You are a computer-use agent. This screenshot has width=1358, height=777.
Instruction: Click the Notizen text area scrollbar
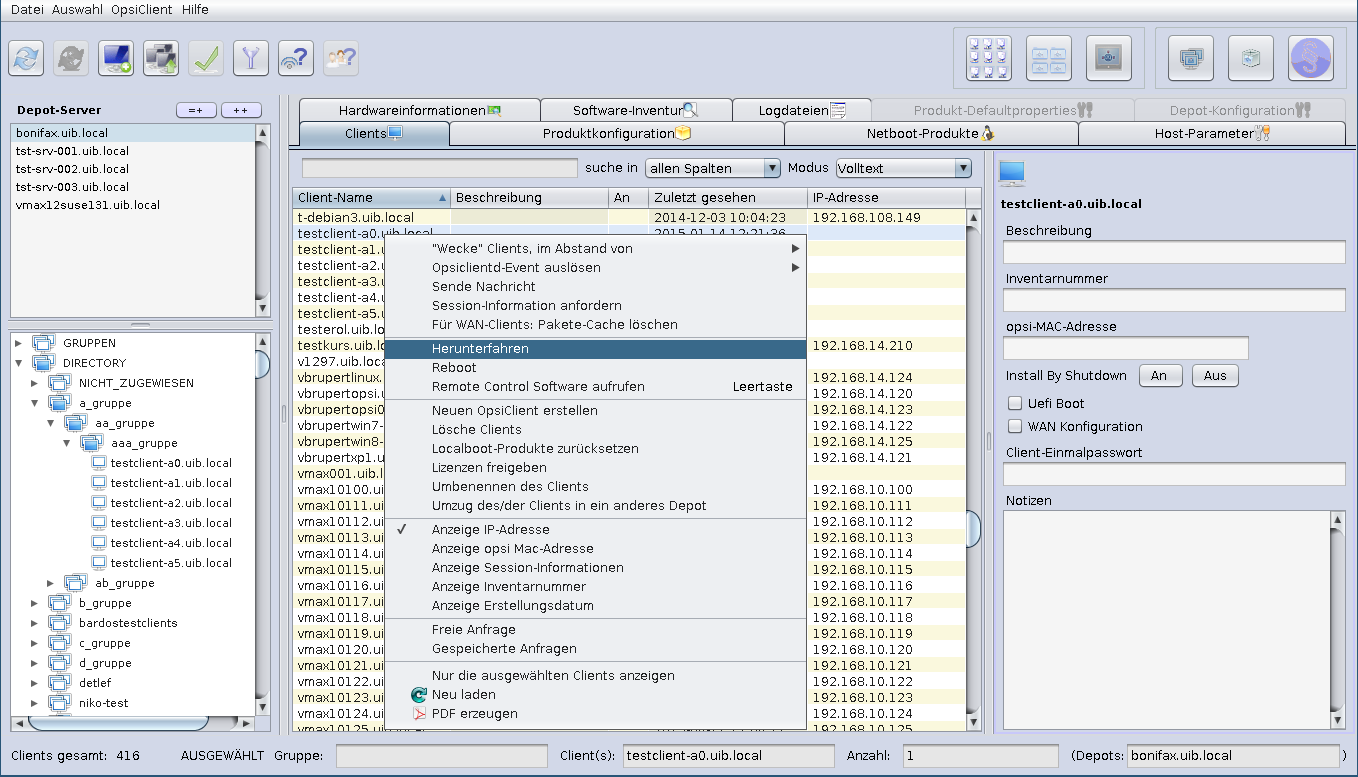pyautogui.click(x=1338, y=619)
